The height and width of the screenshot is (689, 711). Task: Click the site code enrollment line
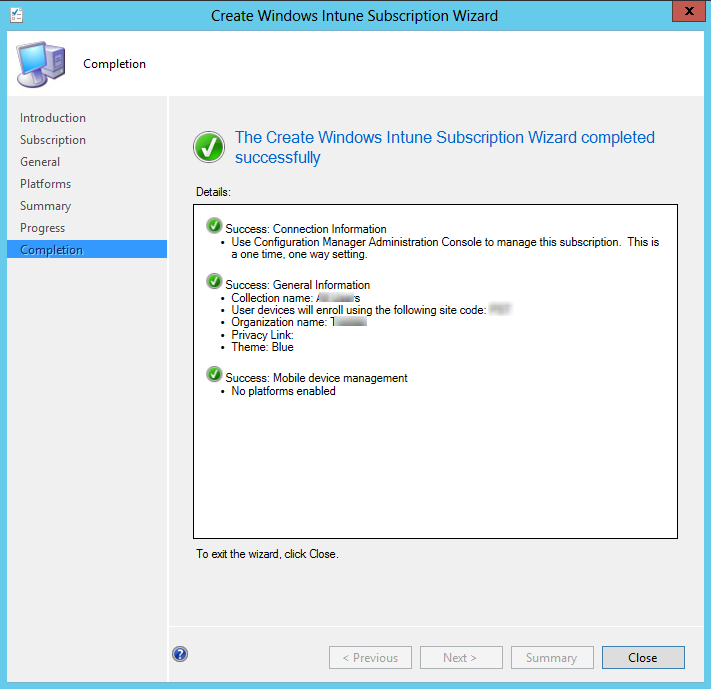coord(371,310)
